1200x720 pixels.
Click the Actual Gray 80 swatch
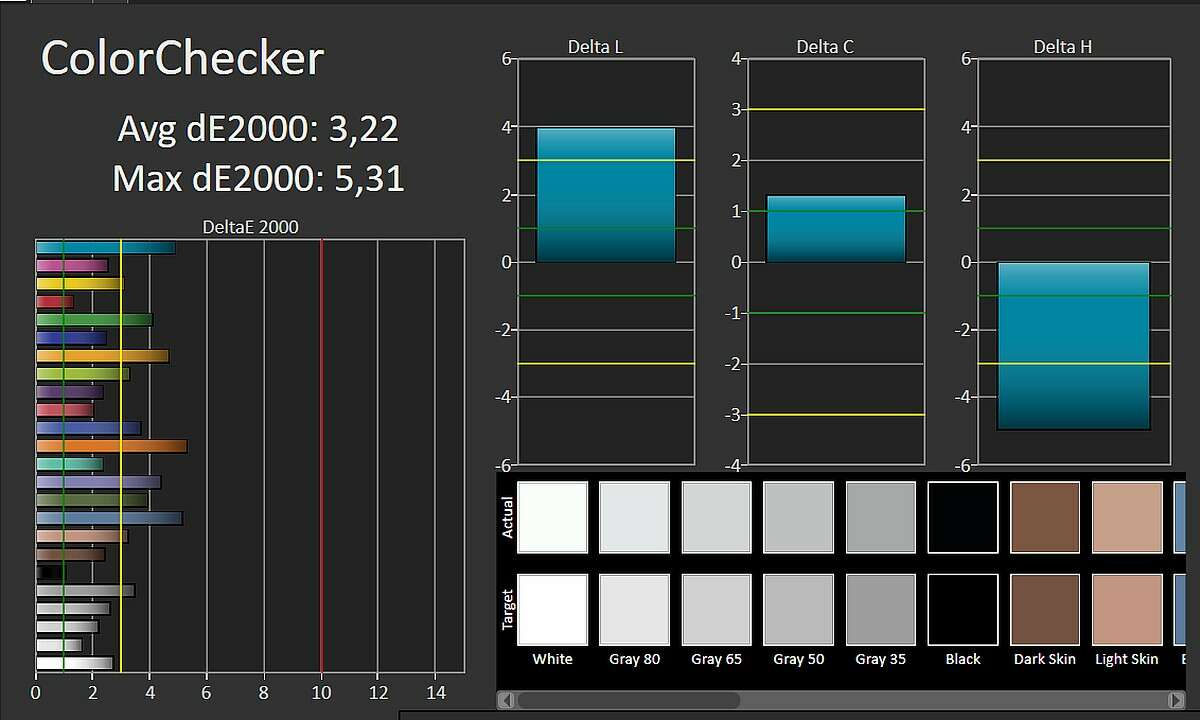pyautogui.click(x=634, y=517)
